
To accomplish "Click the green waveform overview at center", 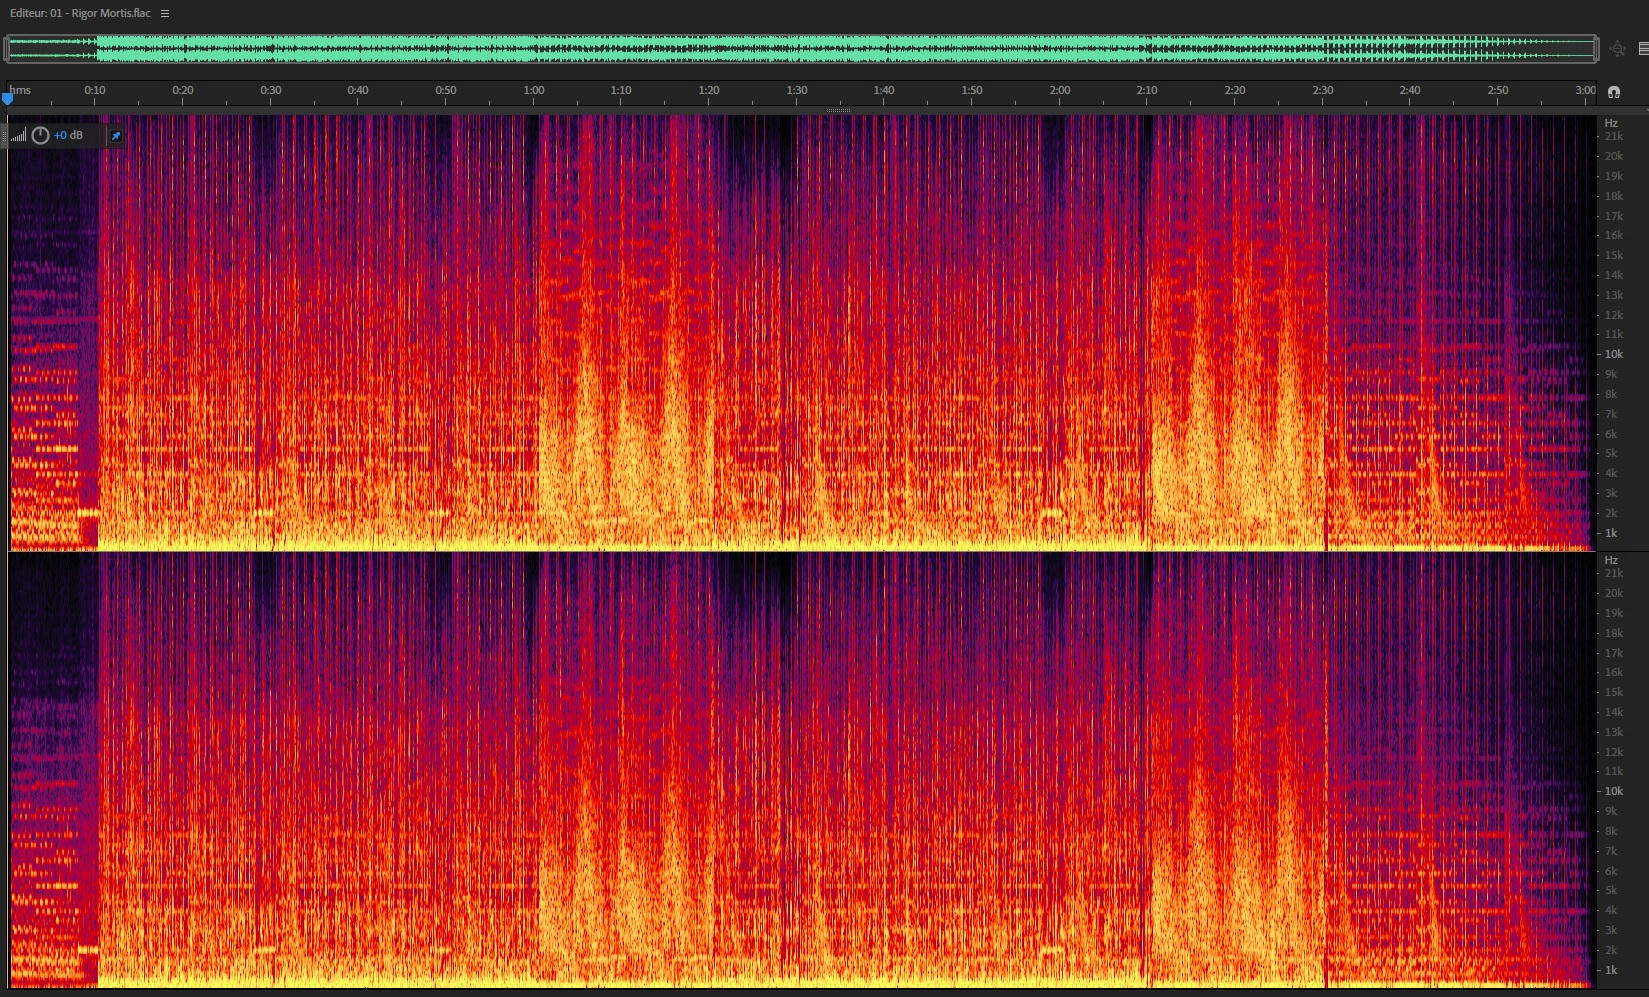I will pos(802,49).
